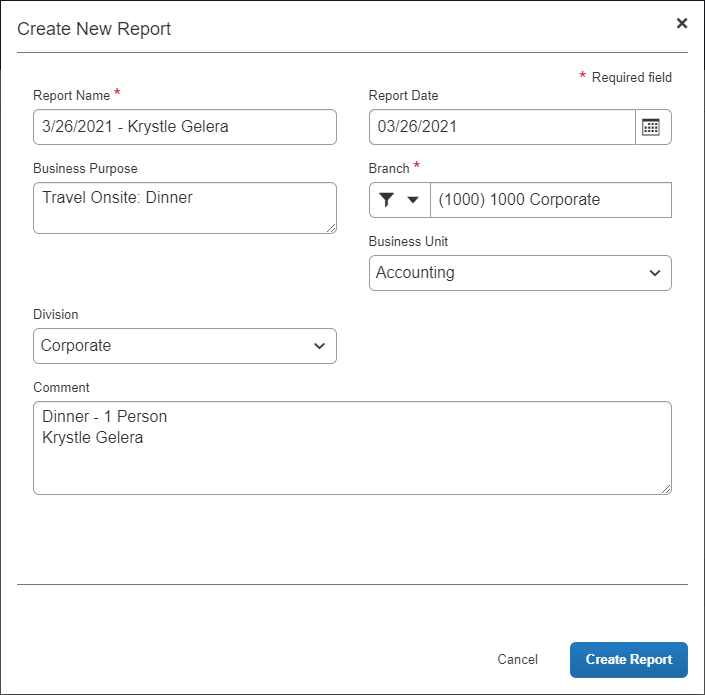Click the Required field legend text
Screen dimensions: 705x695
[x=631, y=77]
